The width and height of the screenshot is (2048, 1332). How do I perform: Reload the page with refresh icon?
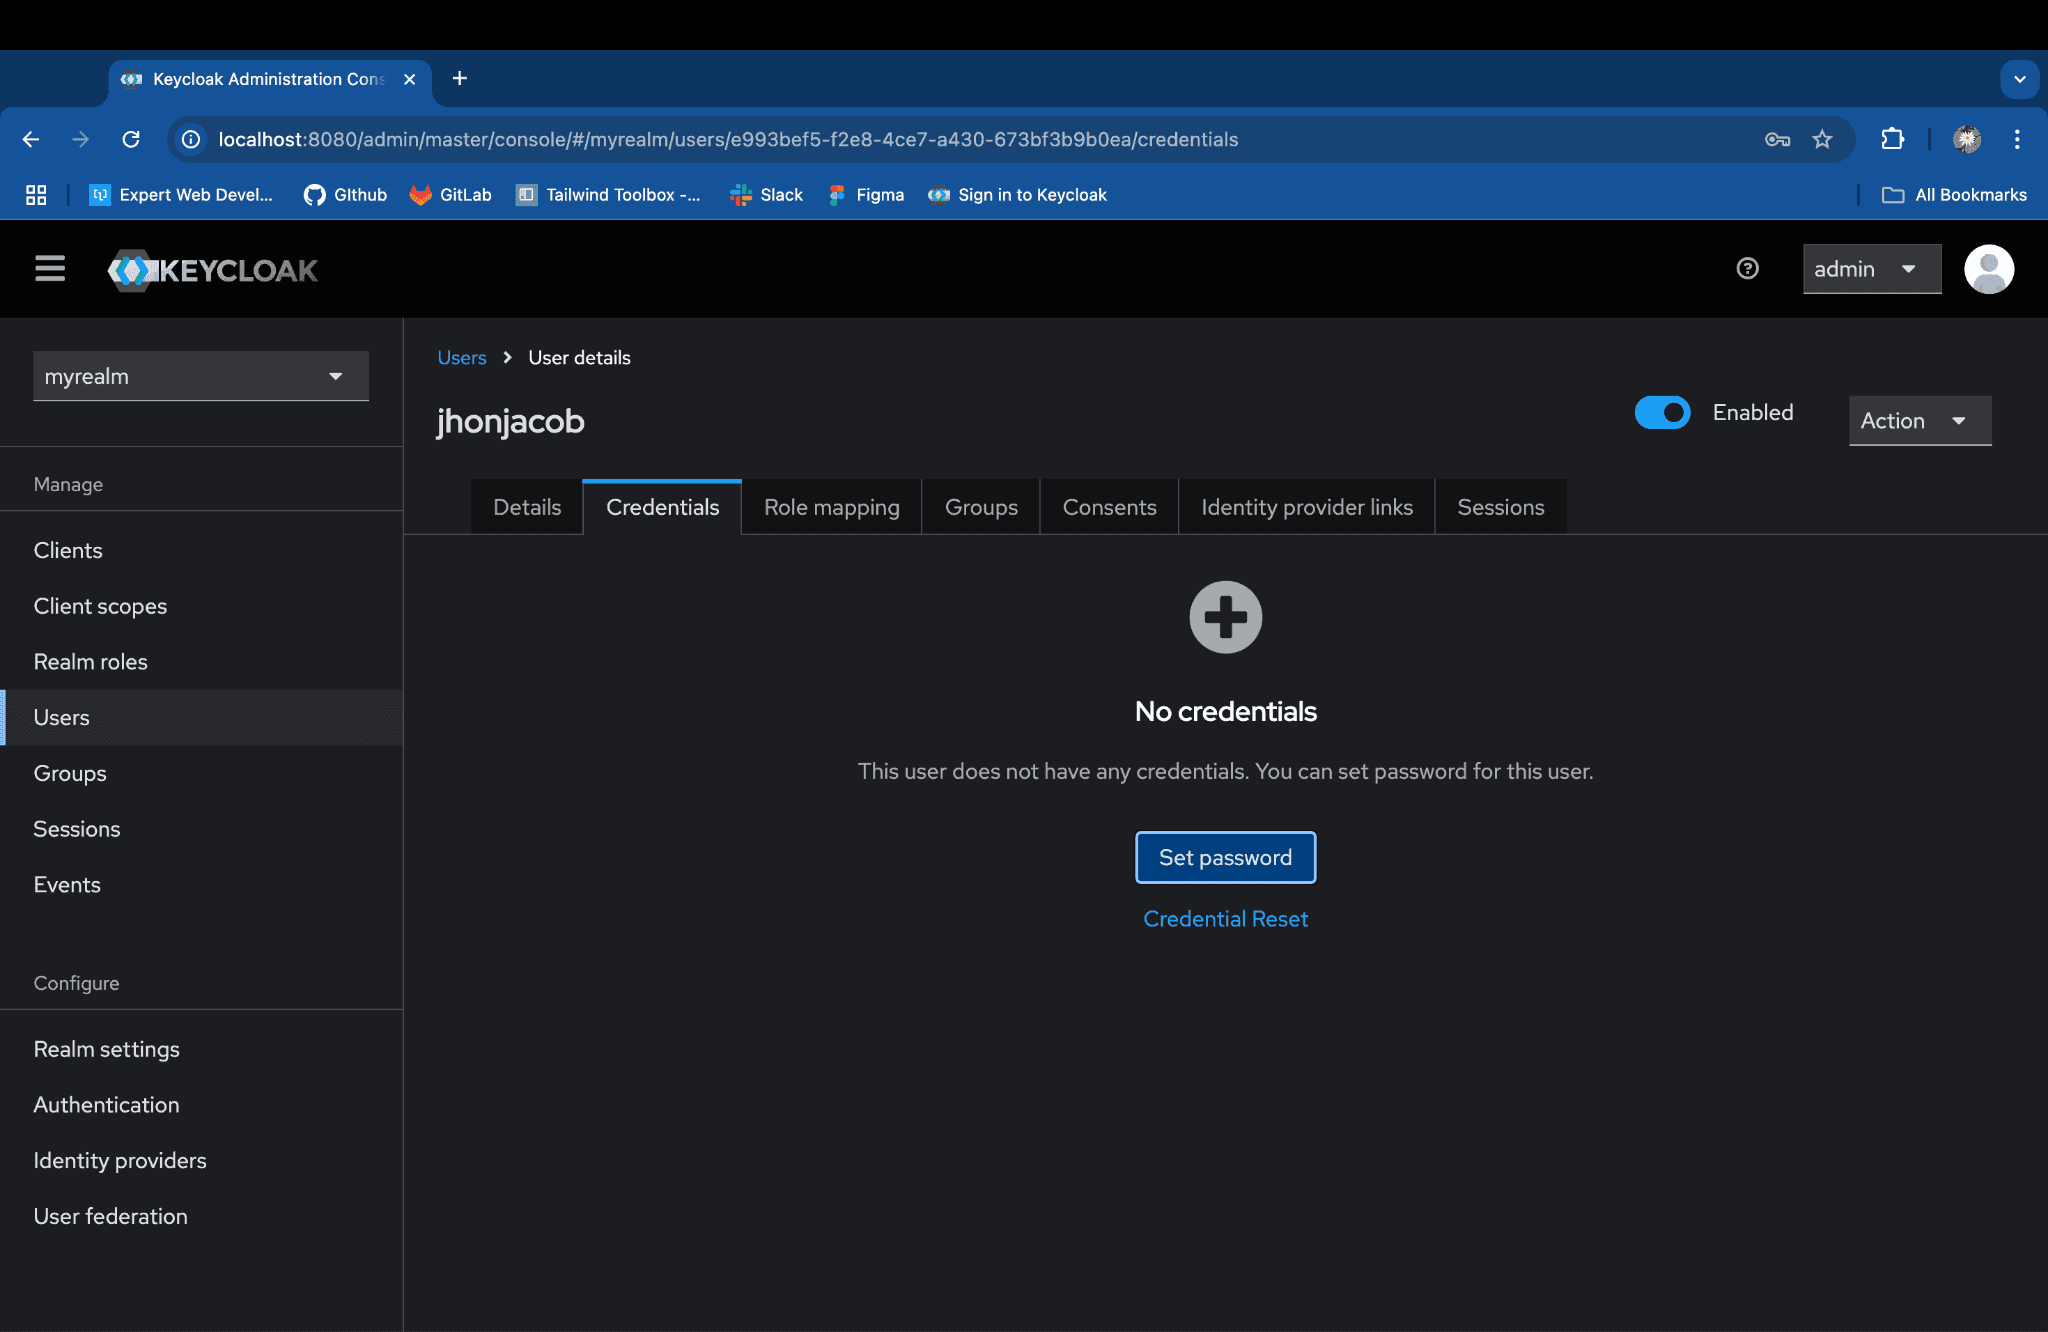[131, 139]
